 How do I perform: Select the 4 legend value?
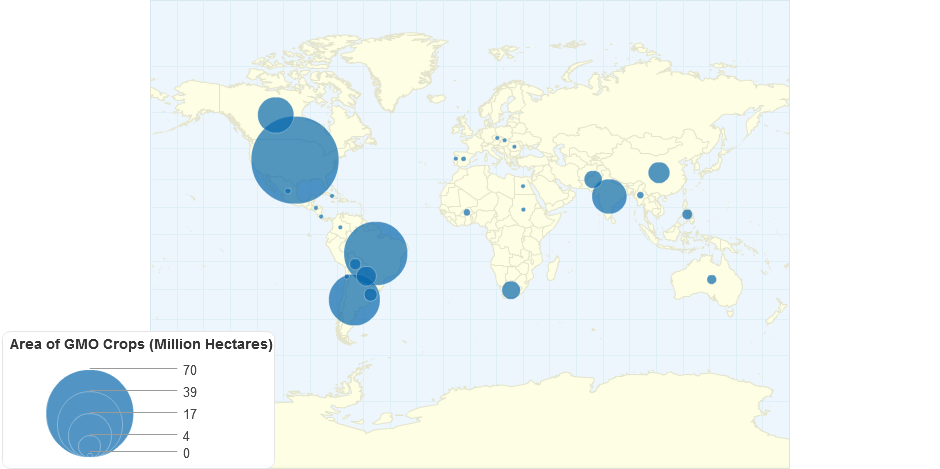point(186,436)
